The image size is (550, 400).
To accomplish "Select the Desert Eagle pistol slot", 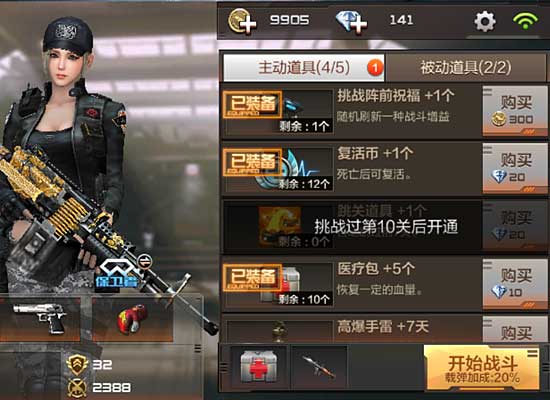I will pyautogui.click(x=40, y=319).
